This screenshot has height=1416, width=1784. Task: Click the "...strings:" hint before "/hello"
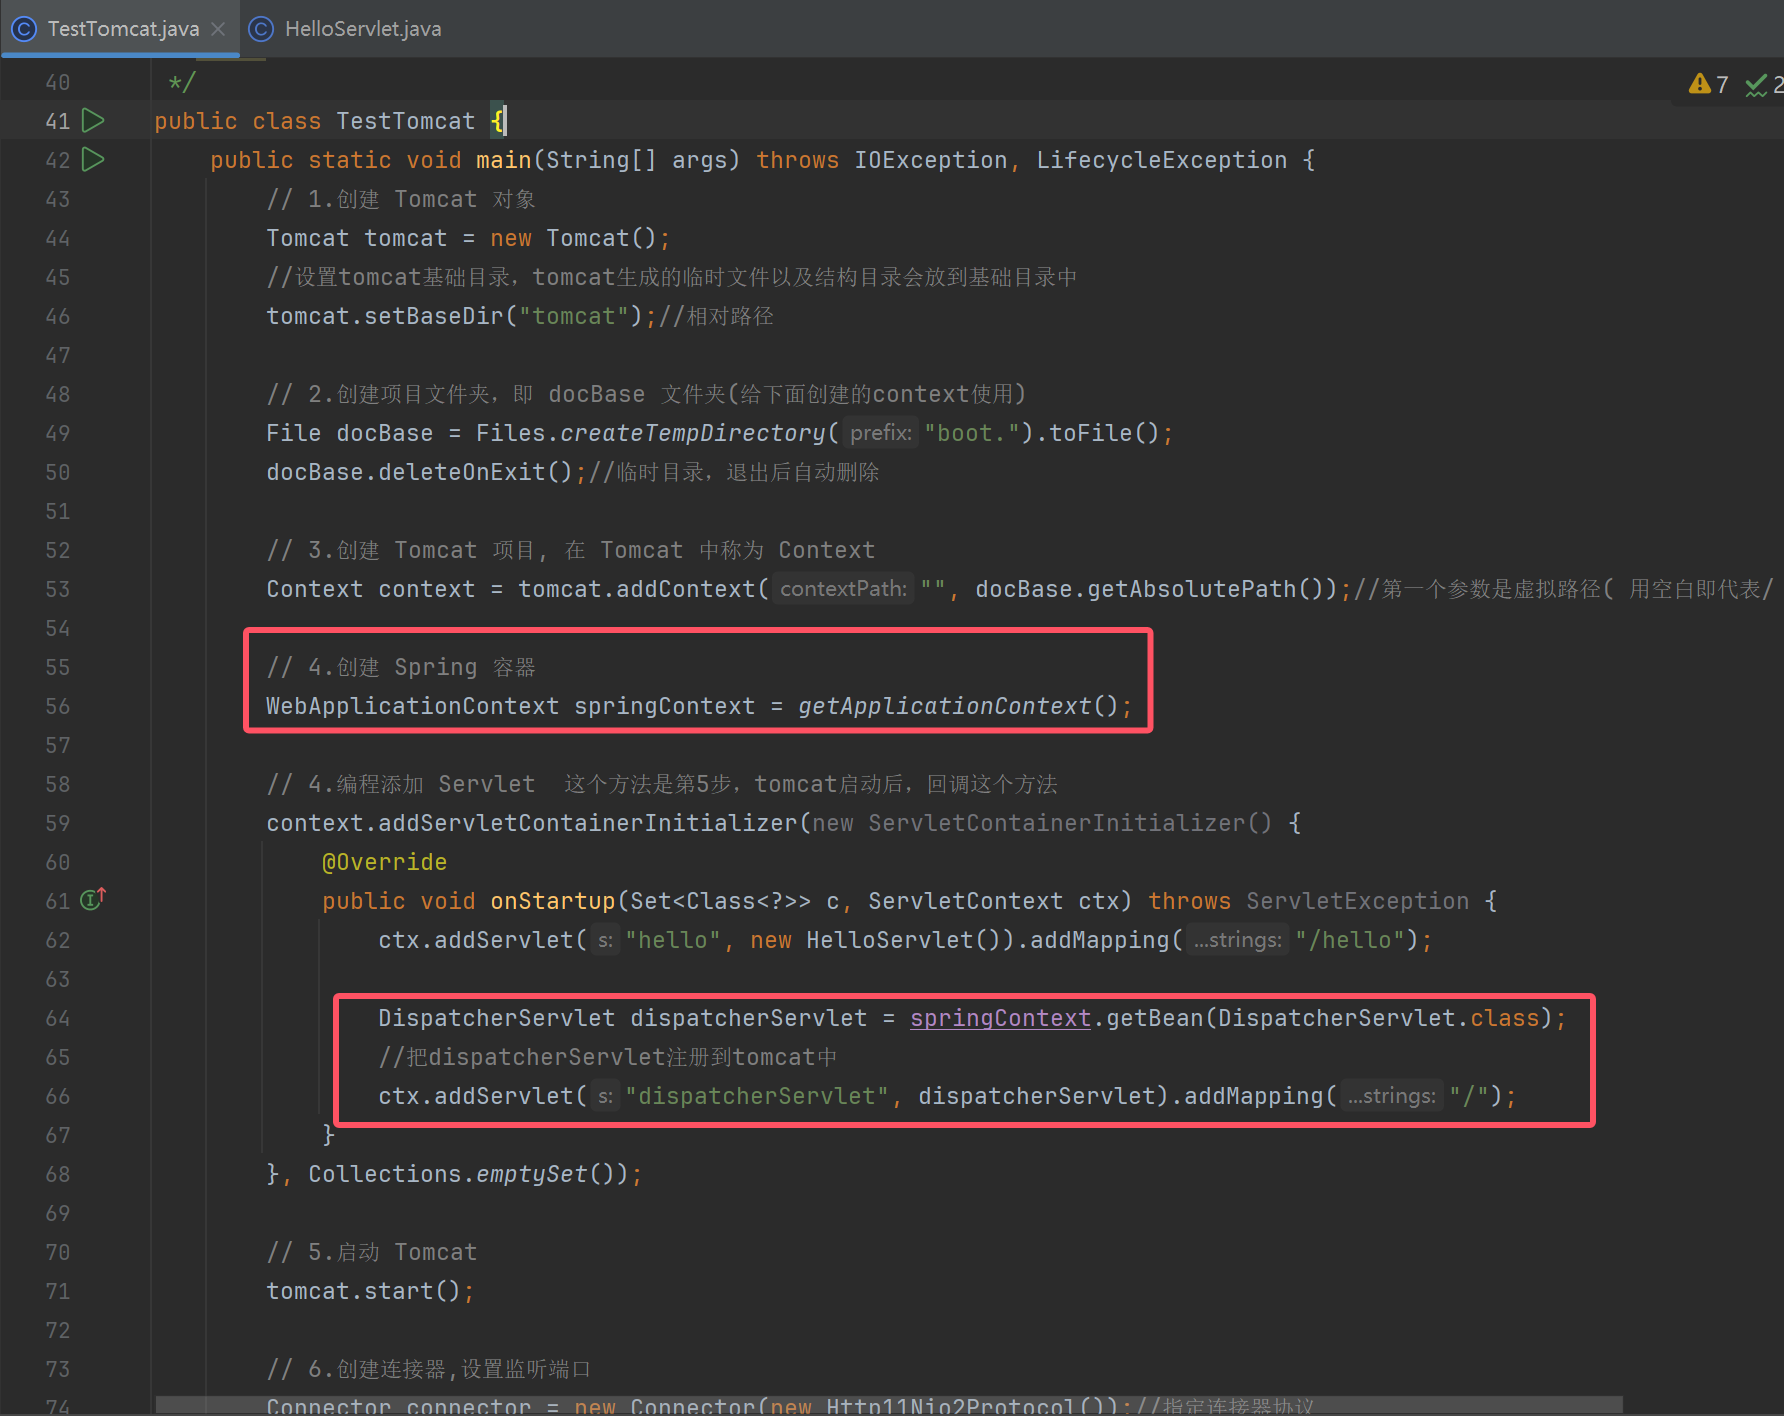click(1237, 940)
